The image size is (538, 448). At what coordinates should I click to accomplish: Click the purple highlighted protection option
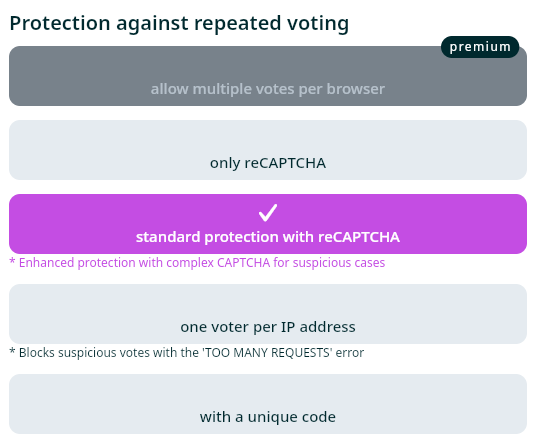pos(268,224)
